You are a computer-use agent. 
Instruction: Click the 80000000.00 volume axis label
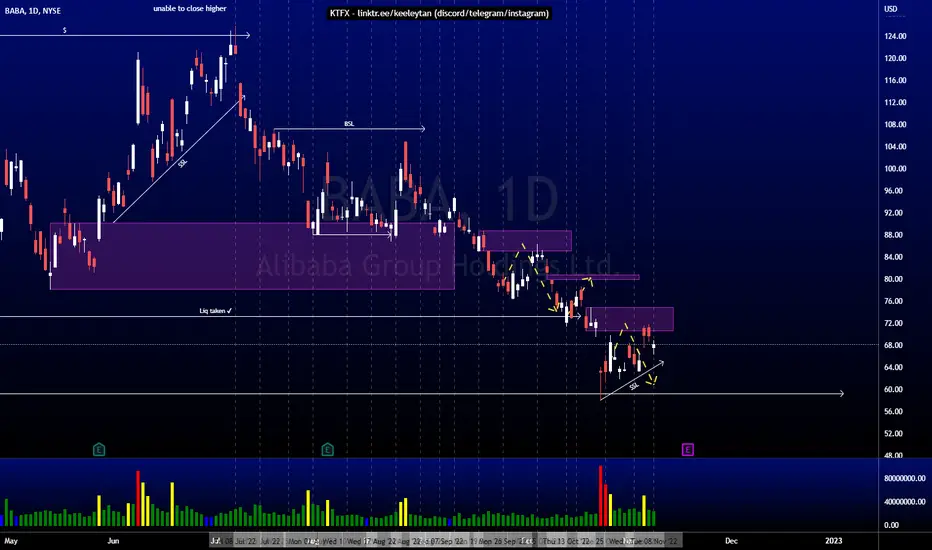click(905, 478)
